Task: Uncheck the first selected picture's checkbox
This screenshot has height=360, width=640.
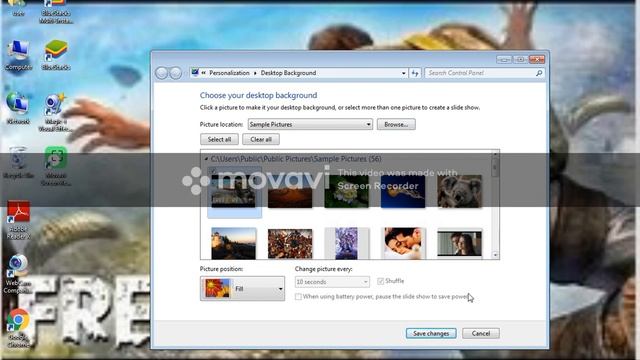Action: pos(213,171)
